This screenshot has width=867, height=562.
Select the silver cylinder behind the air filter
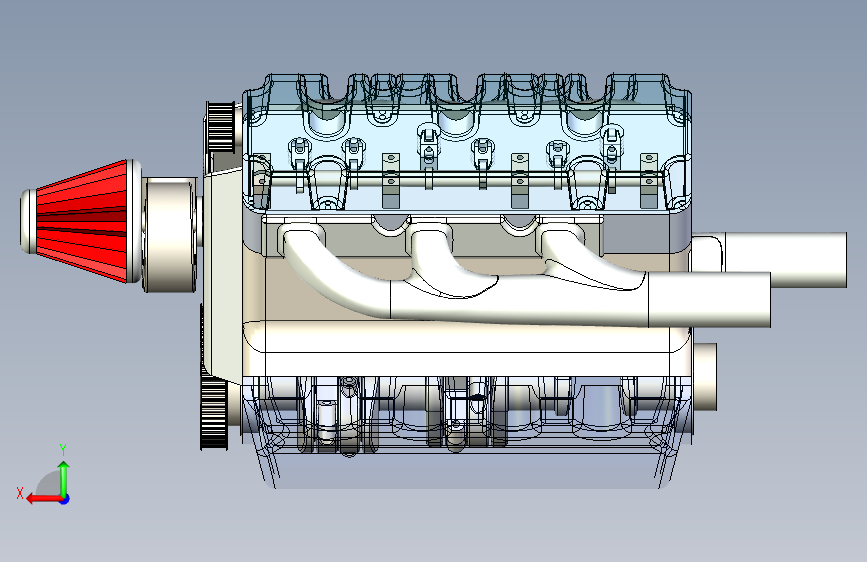170,234
